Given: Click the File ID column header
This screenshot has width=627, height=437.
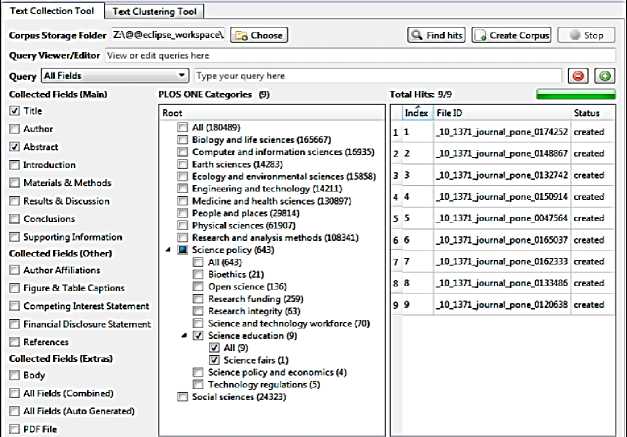Looking at the screenshot, I should [x=500, y=113].
